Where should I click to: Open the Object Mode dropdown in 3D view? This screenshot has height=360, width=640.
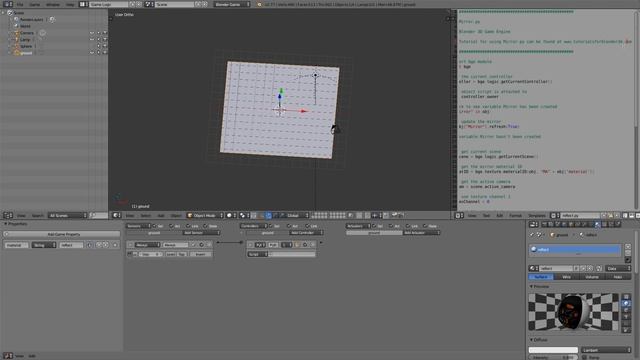[205, 215]
